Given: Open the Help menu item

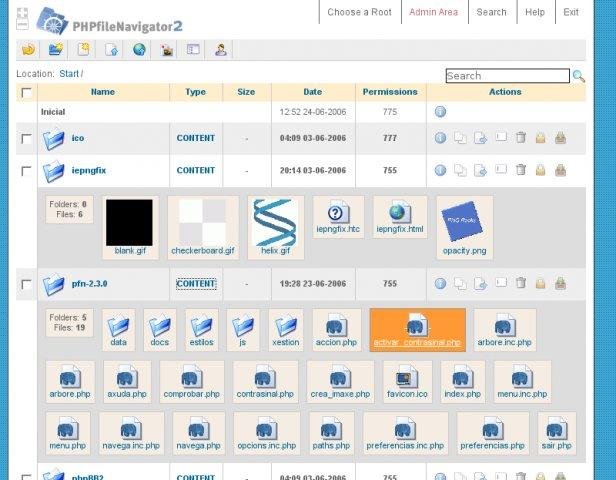Looking at the screenshot, I should point(535,12).
